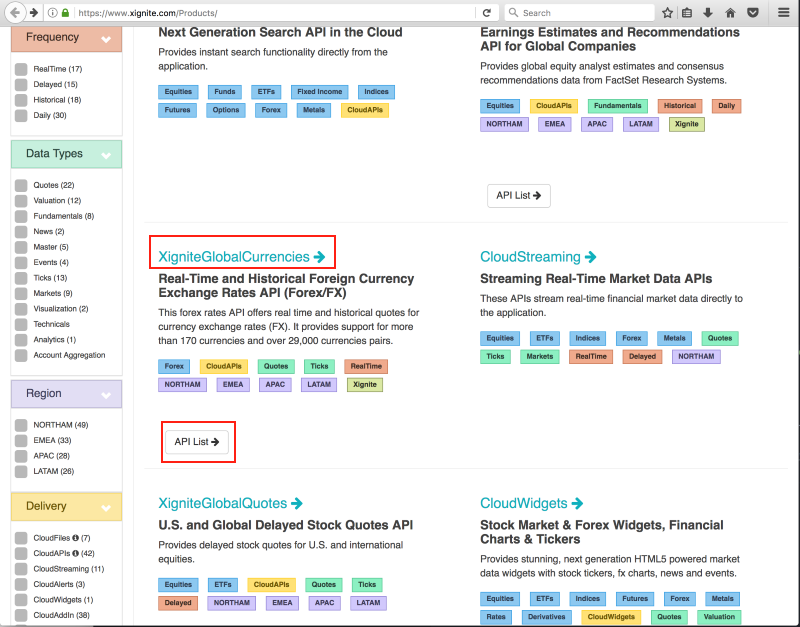Bookmark this page with the star icon

667,13
